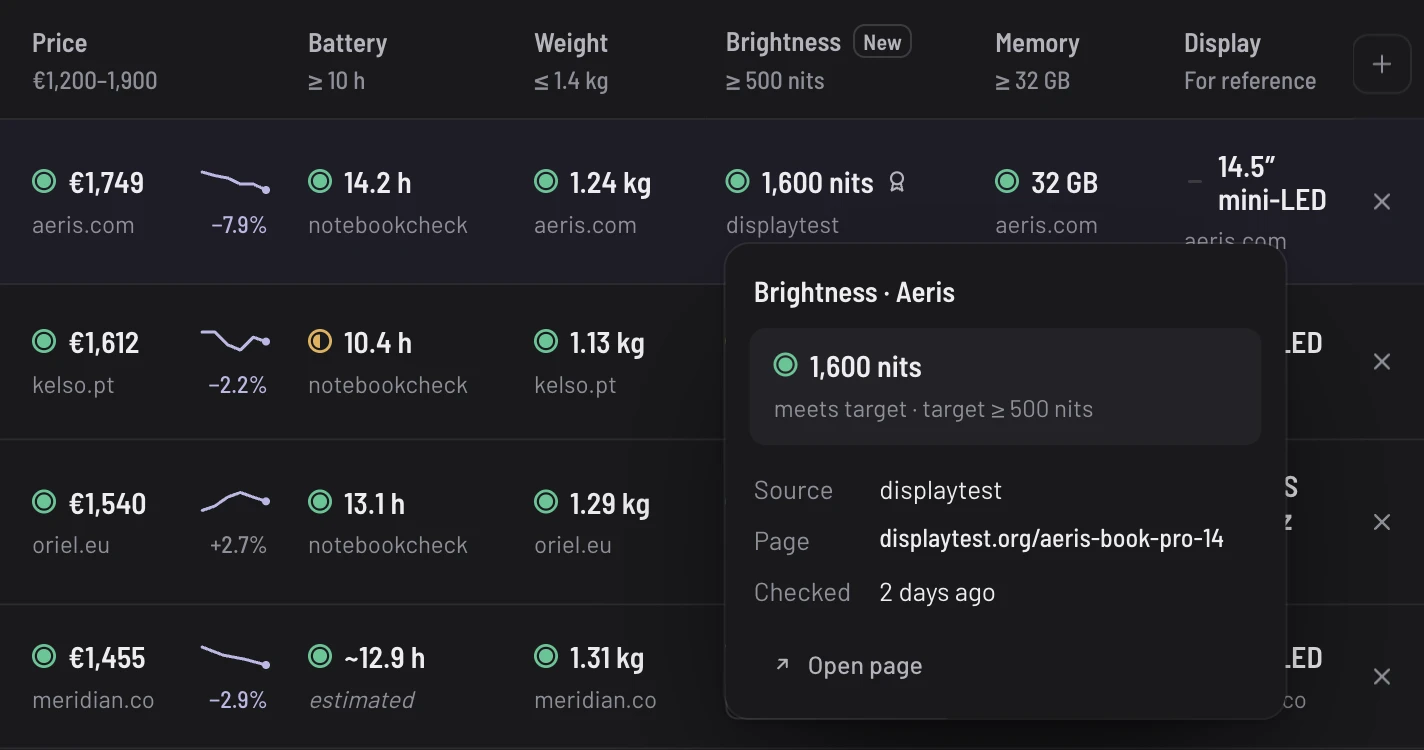
Task: Click the green status dot beside €1,749
Action: pyautogui.click(x=44, y=181)
